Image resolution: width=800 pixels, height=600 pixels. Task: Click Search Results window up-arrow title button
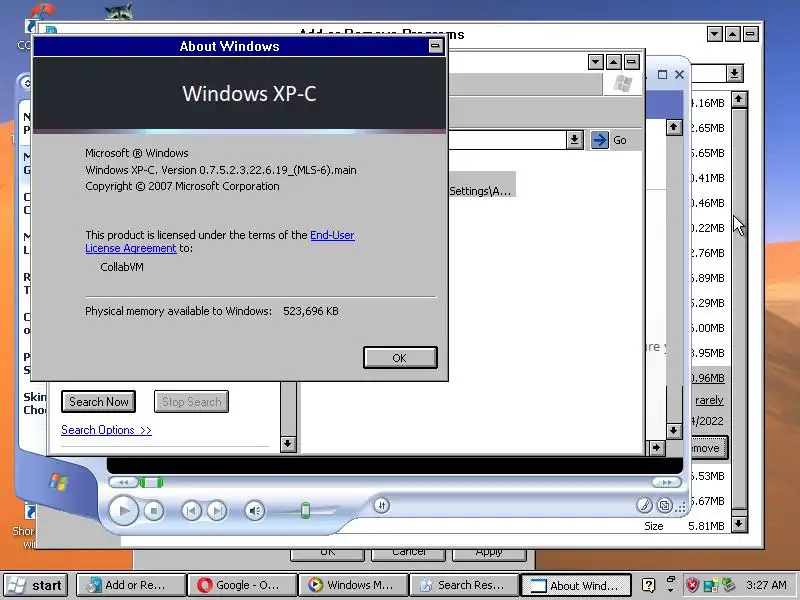pos(613,62)
